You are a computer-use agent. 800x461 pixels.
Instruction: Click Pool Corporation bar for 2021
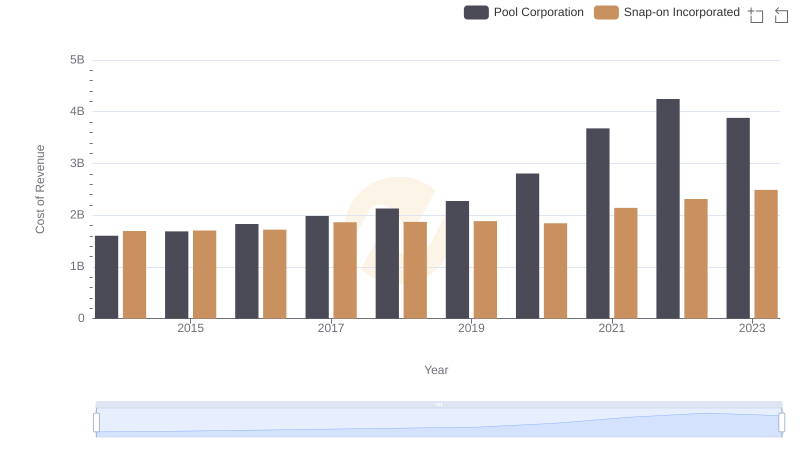click(598, 223)
